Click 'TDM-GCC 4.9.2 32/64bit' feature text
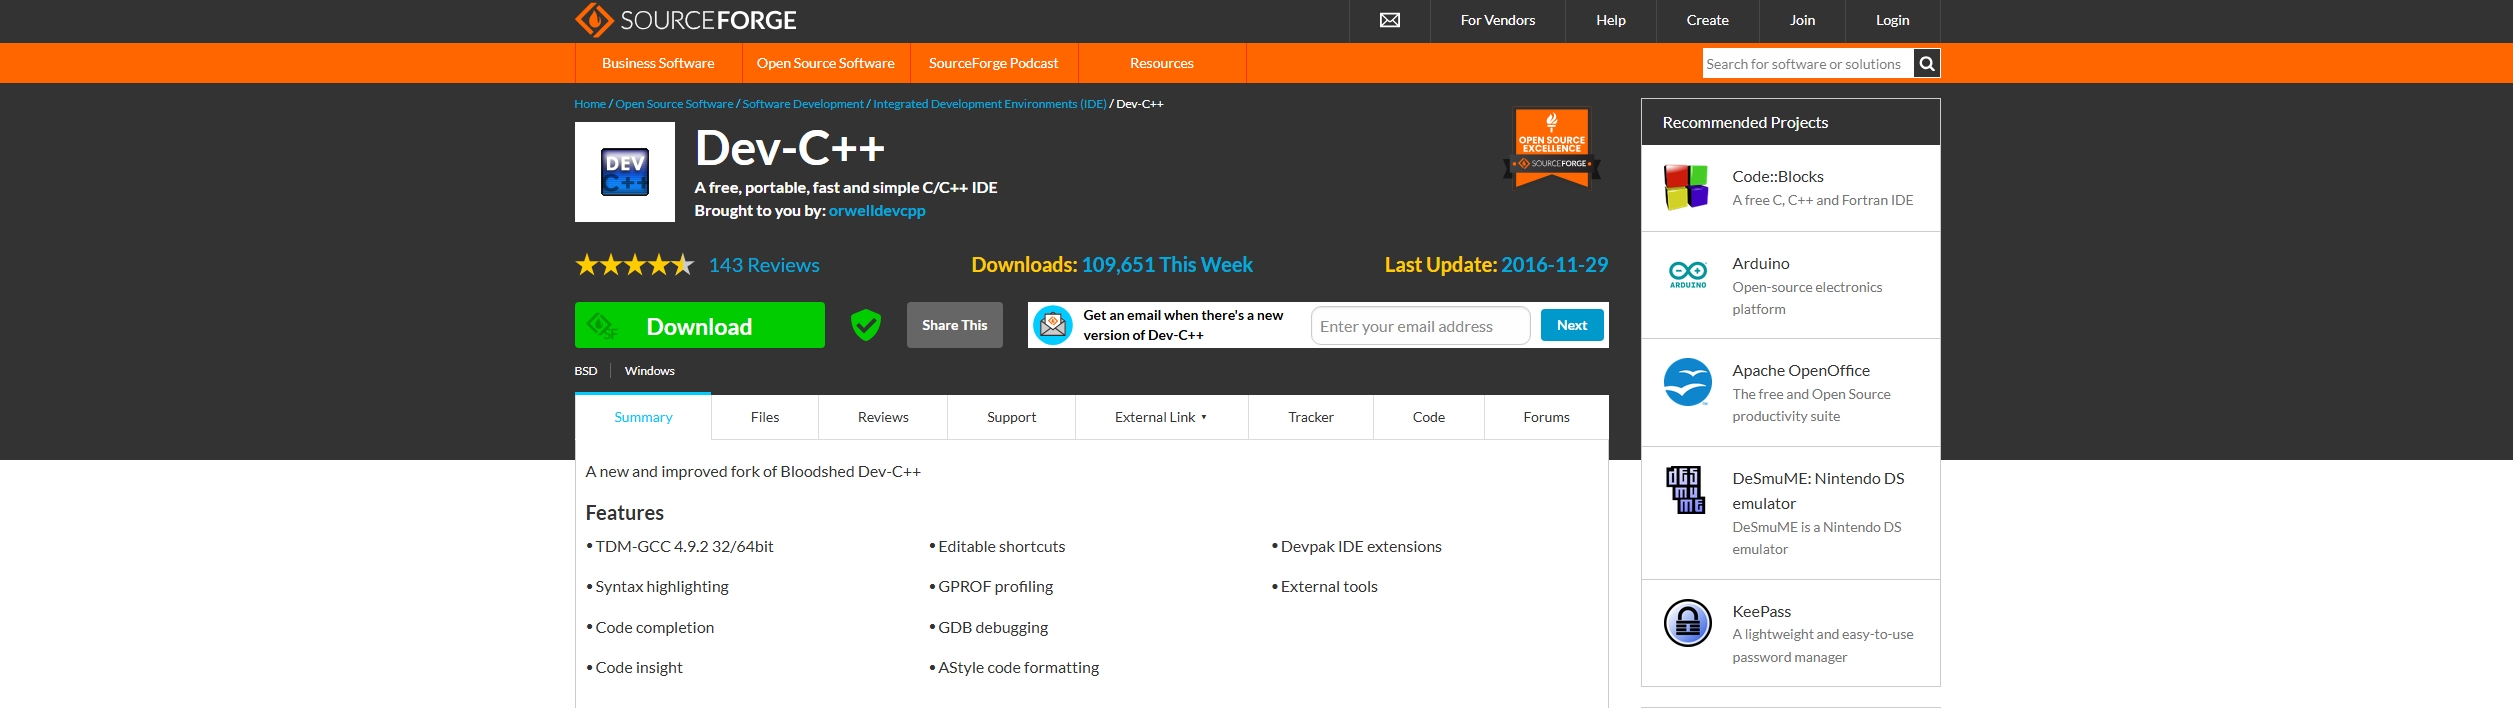Screen dimensions: 2513x708 (684, 547)
